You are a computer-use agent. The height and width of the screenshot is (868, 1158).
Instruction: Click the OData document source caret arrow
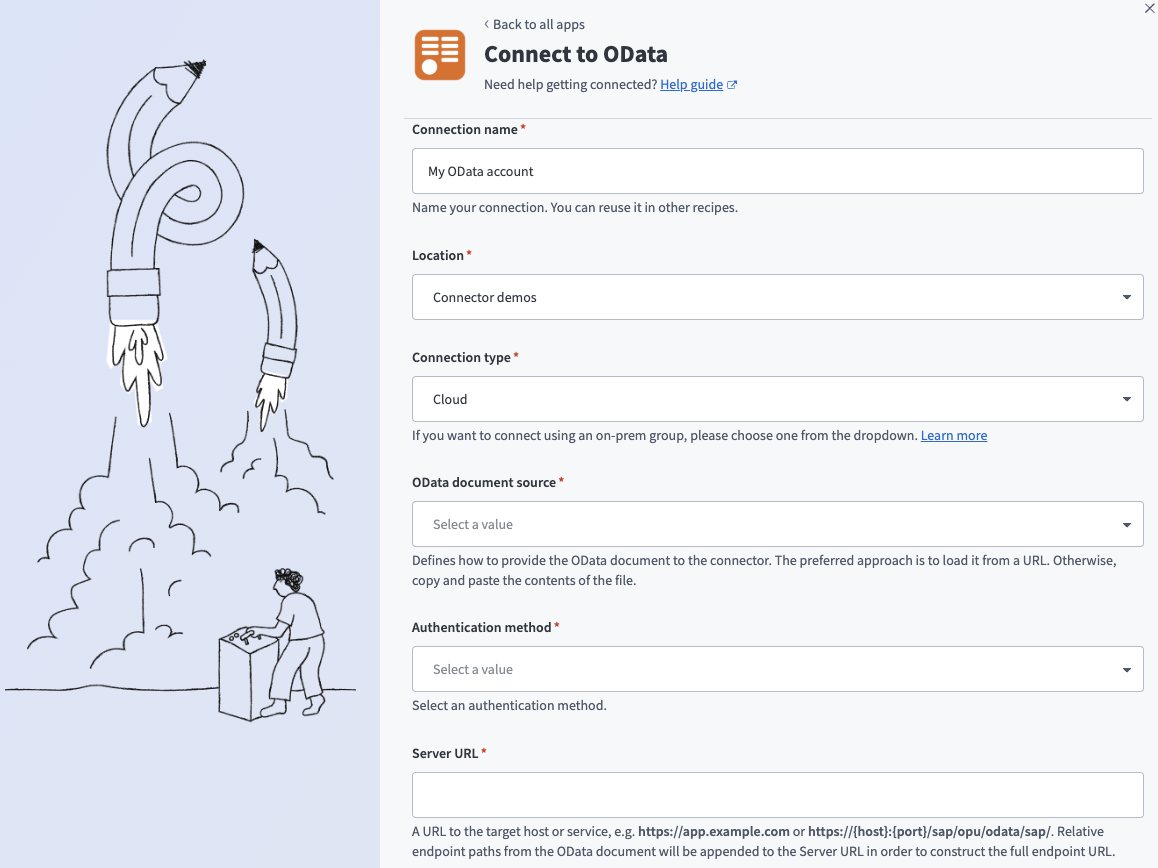click(x=1126, y=524)
